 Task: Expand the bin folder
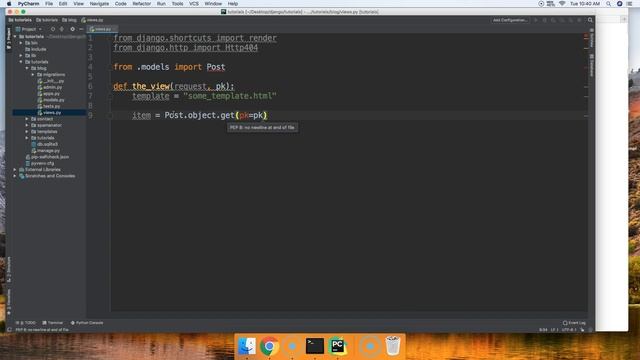coord(21,43)
